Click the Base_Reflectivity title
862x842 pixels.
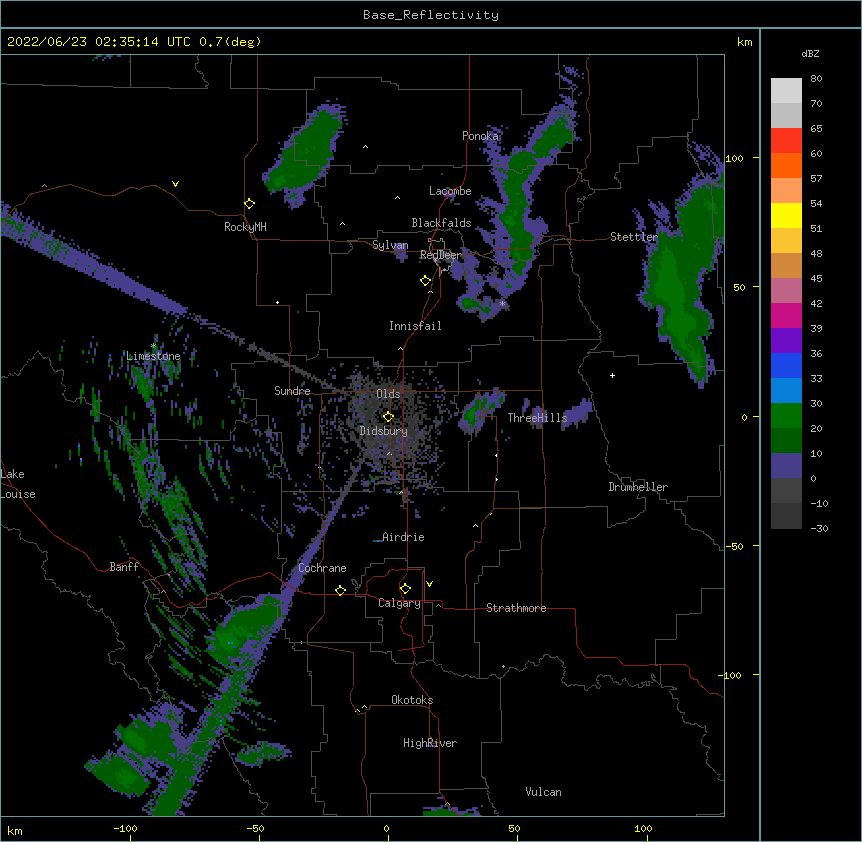(431, 15)
